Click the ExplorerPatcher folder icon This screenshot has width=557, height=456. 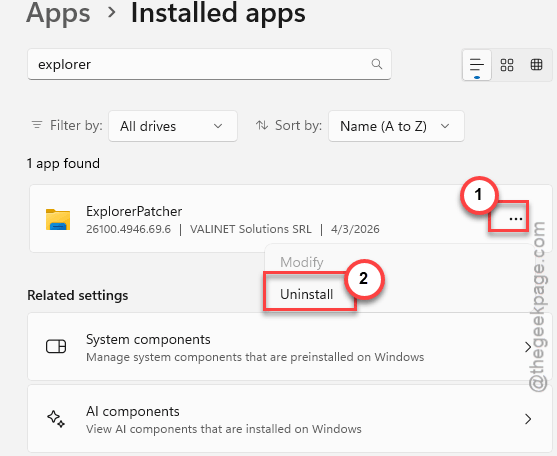(x=58, y=219)
